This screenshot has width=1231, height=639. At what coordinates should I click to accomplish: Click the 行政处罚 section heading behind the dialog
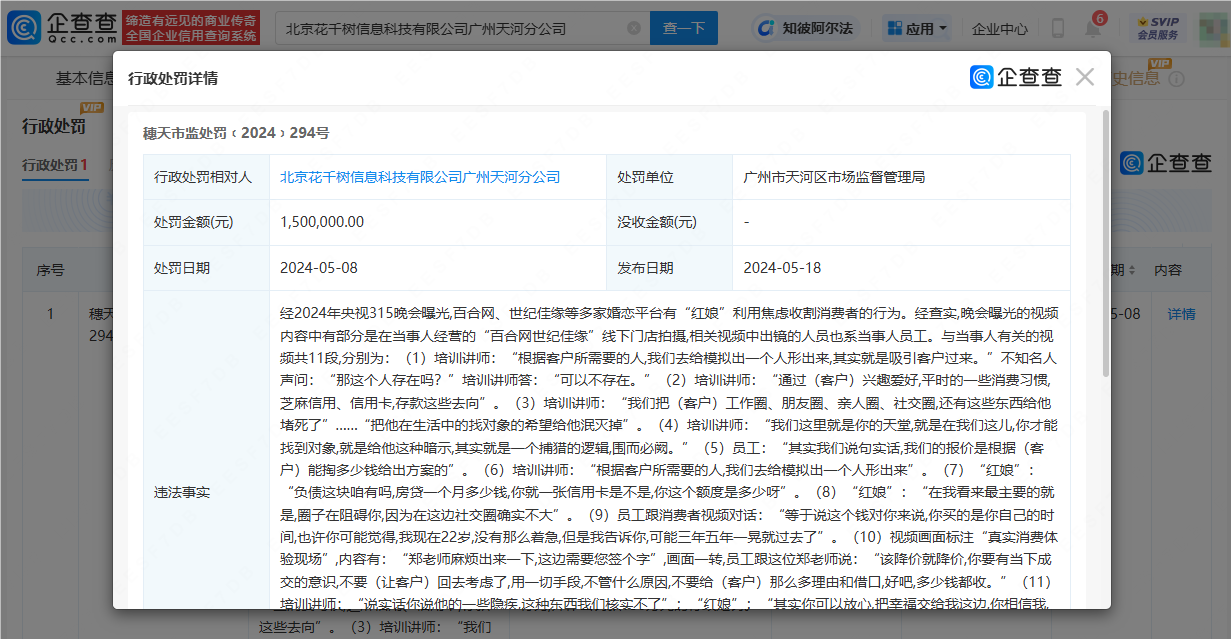pyautogui.click(x=54, y=126)
